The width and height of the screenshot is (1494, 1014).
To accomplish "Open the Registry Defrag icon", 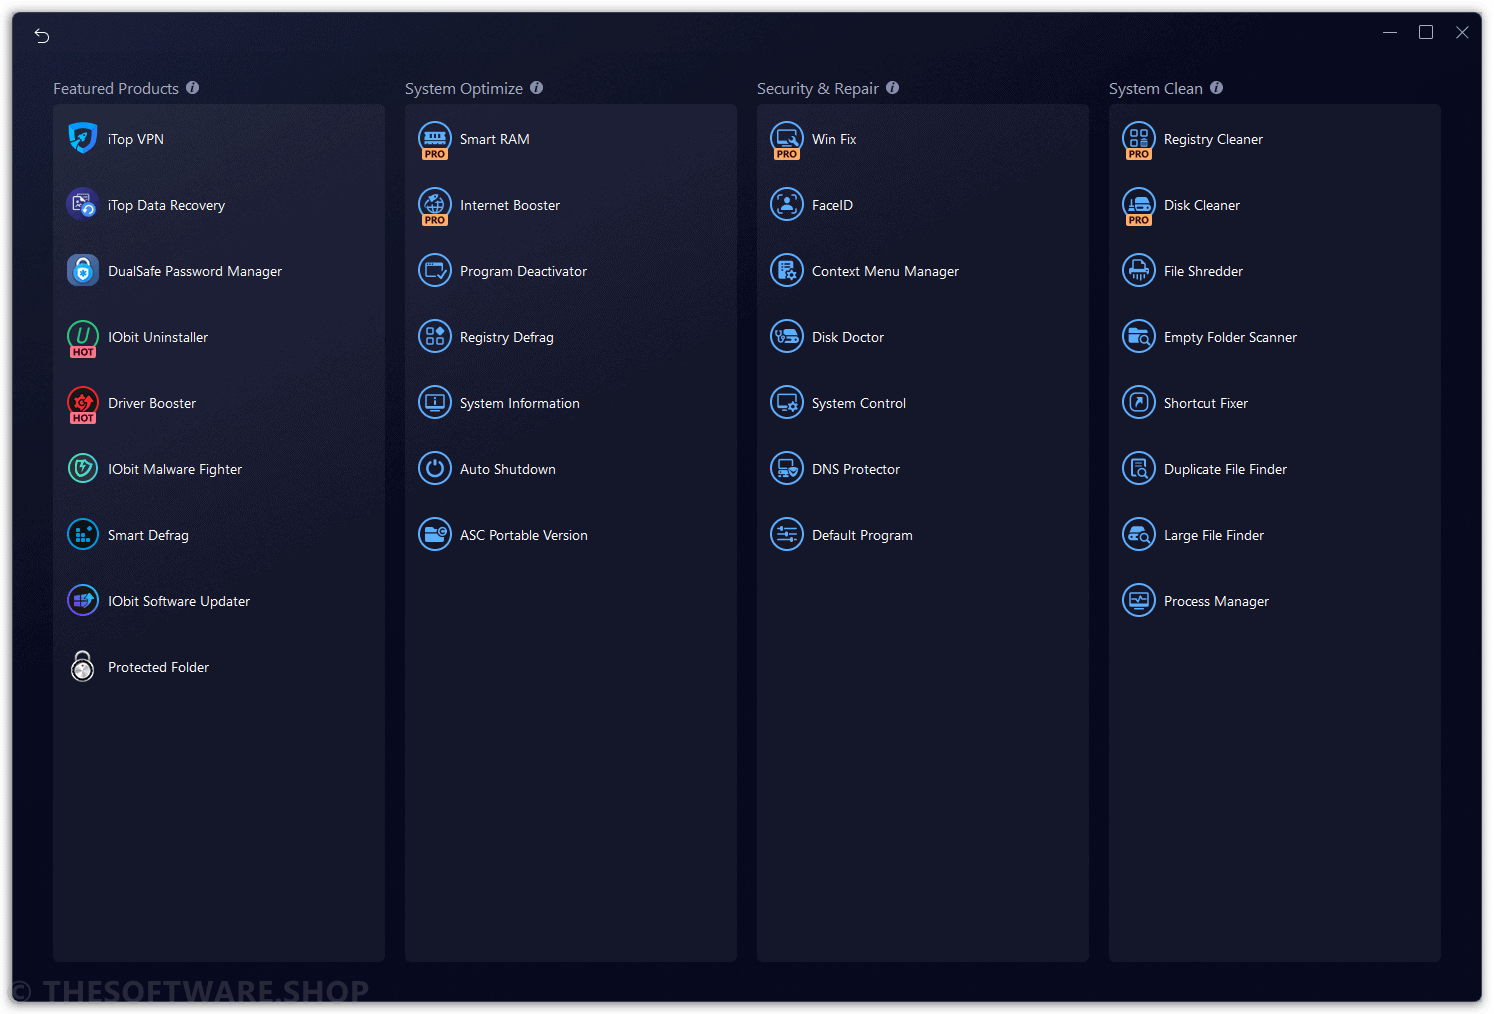I will coord(435,336).
